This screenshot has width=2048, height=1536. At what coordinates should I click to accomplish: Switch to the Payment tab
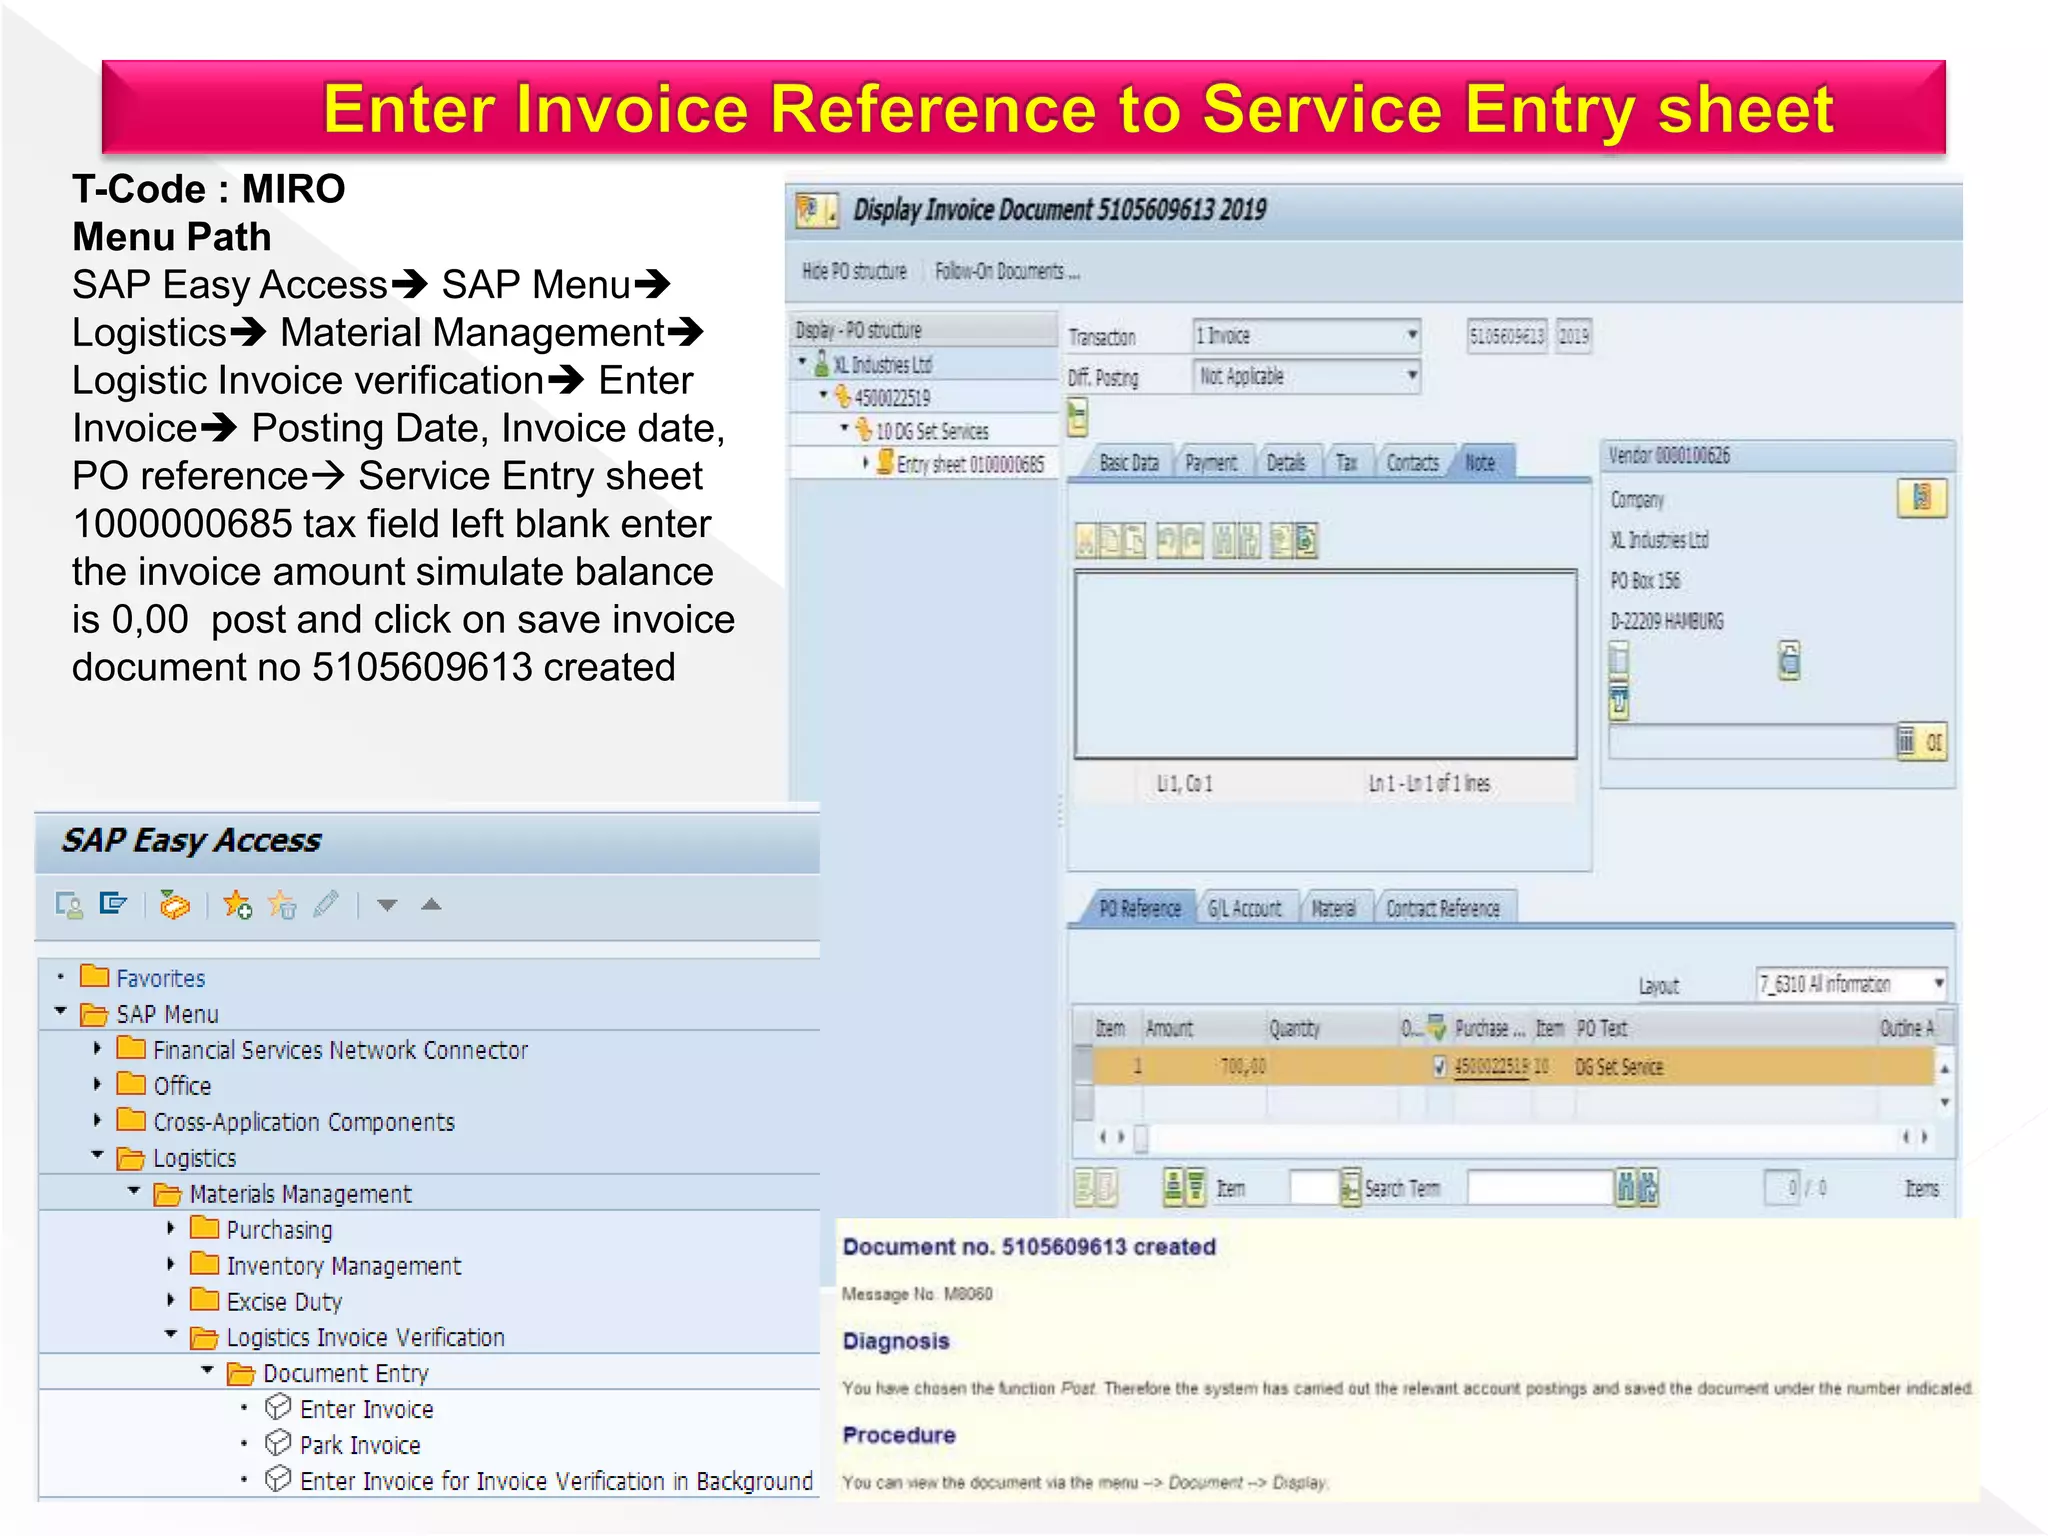(x=1211, y=463)
